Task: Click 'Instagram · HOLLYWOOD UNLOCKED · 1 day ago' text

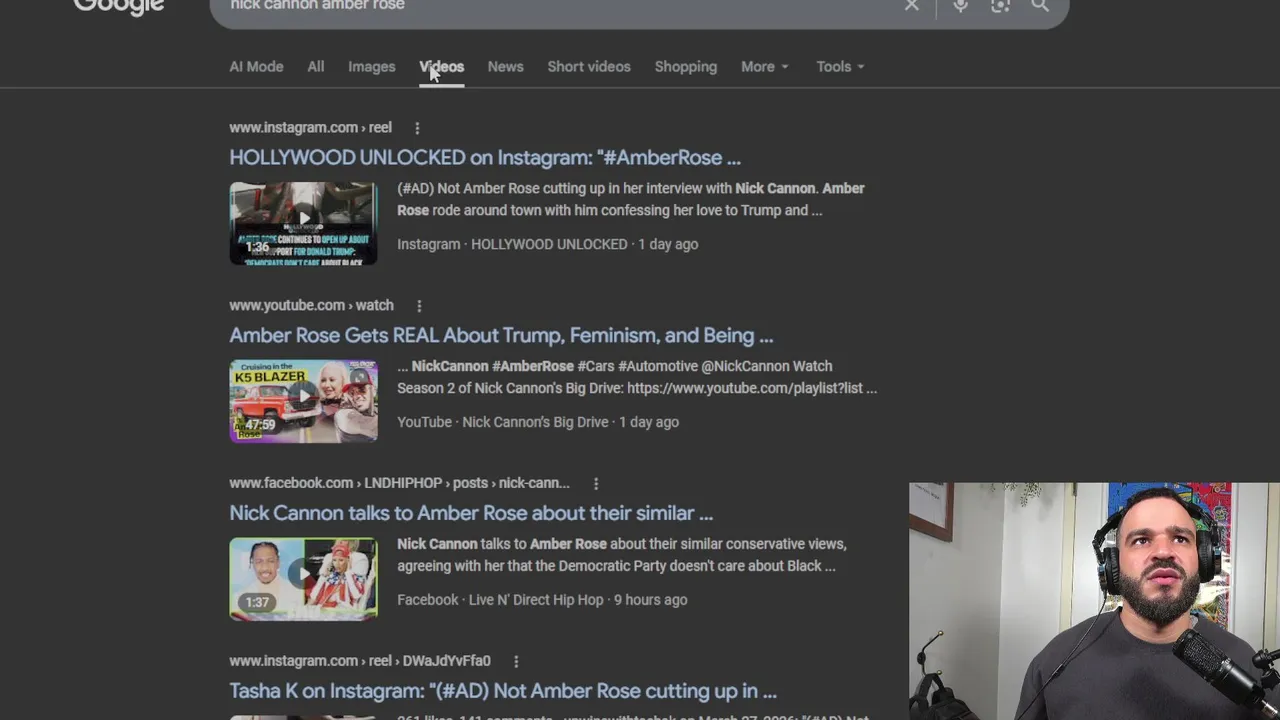Action: click(x=548, y=245)
